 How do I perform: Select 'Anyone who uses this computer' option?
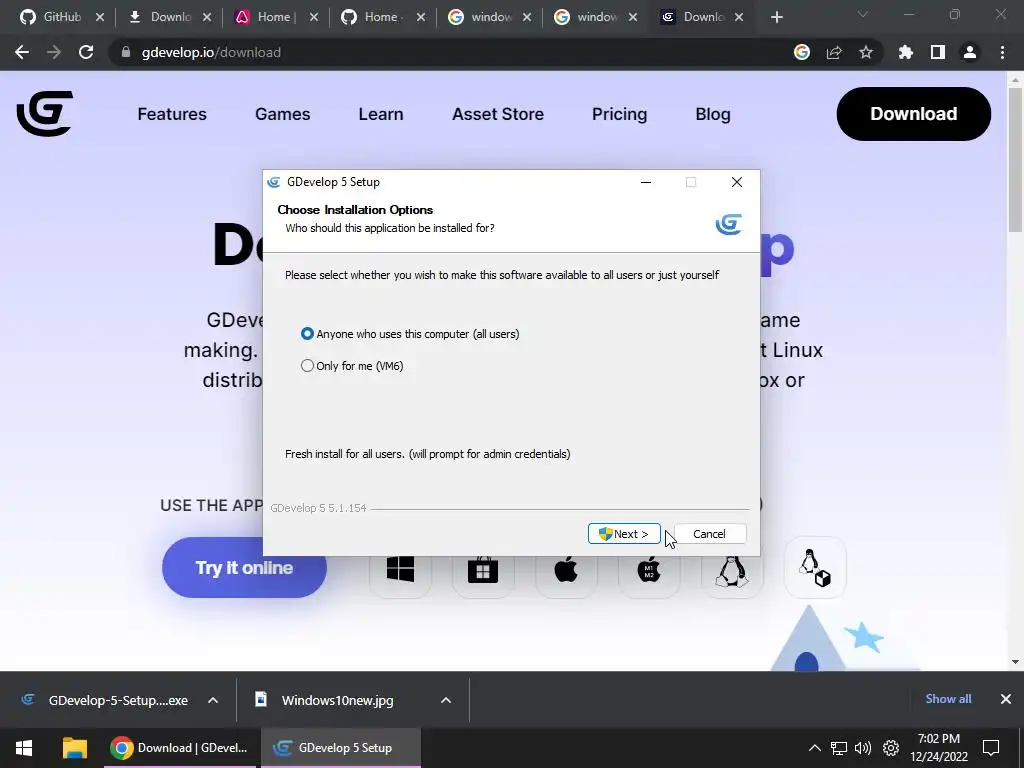[x=410, y=334]
